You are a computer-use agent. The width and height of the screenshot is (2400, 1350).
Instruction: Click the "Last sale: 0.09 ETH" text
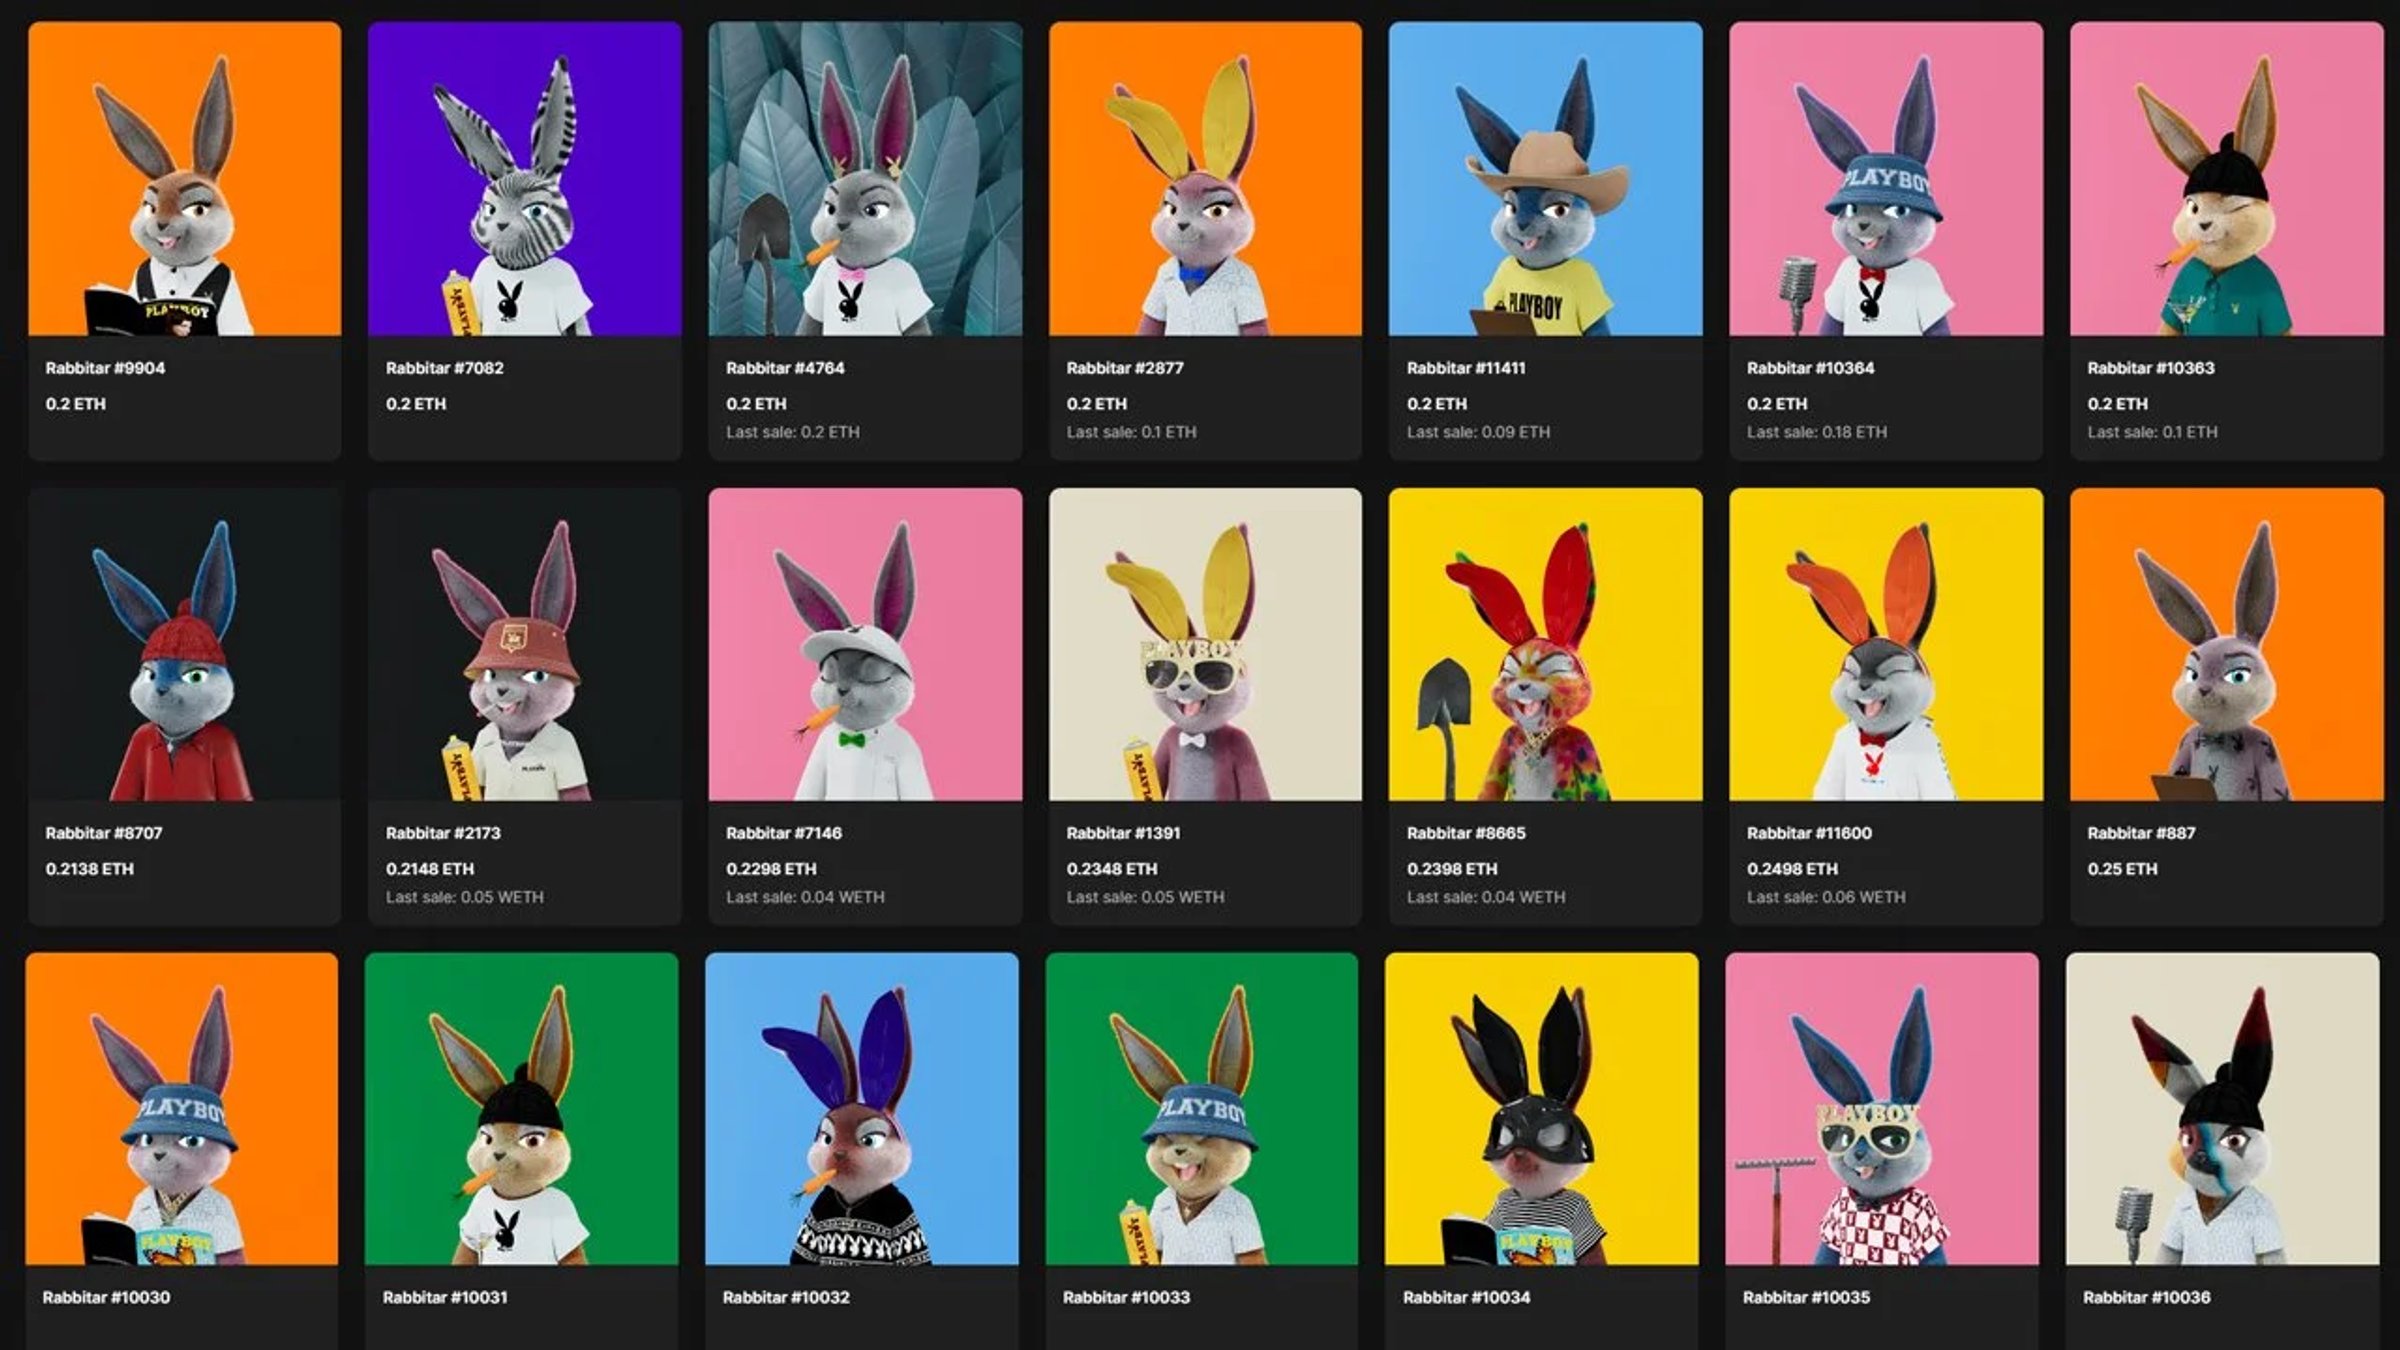click(x=1478, y=432)
